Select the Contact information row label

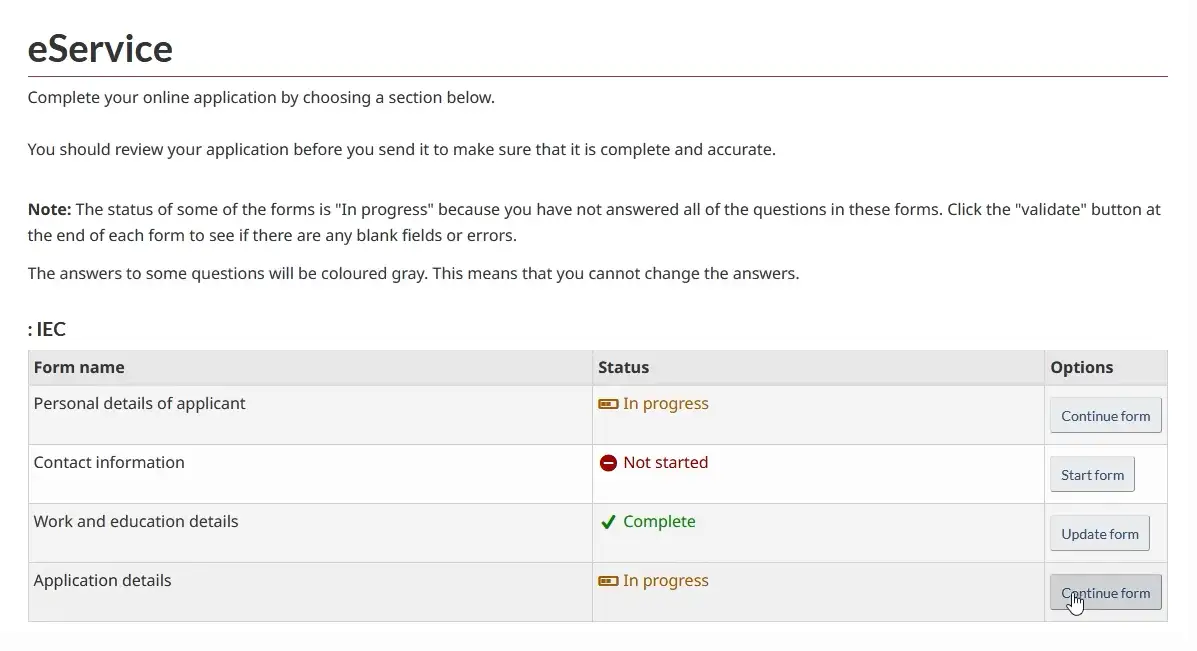point(109,462)
